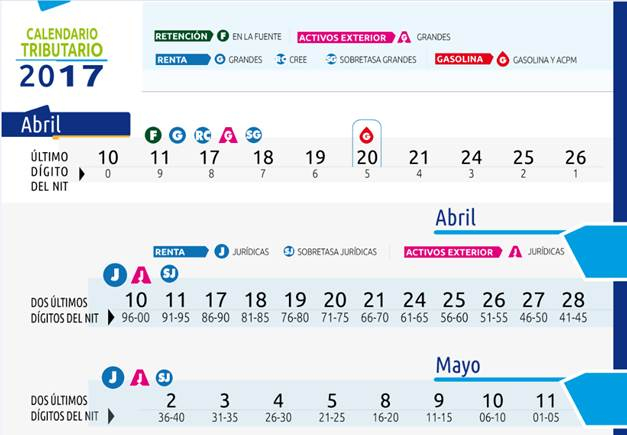Click the green F retention icon above date 11
This screenshot has height=435, width=627.
(x=153, y=135)
